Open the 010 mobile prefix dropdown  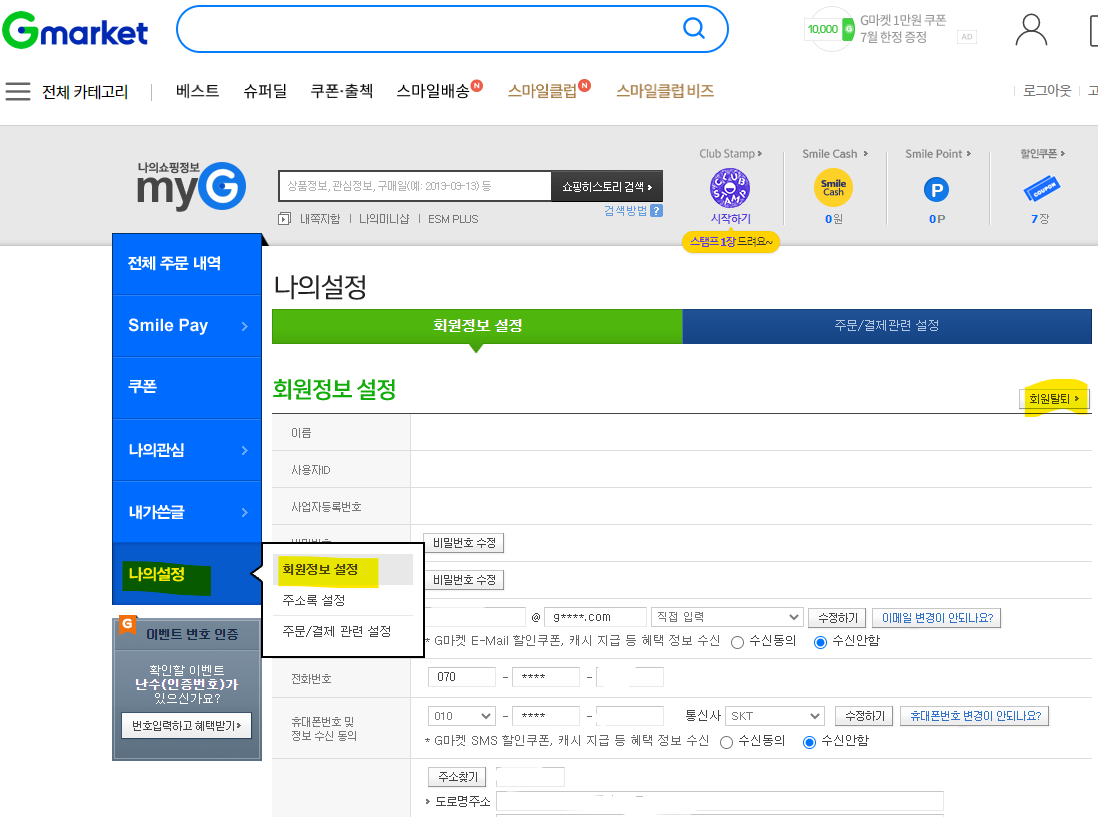point(461,716)
